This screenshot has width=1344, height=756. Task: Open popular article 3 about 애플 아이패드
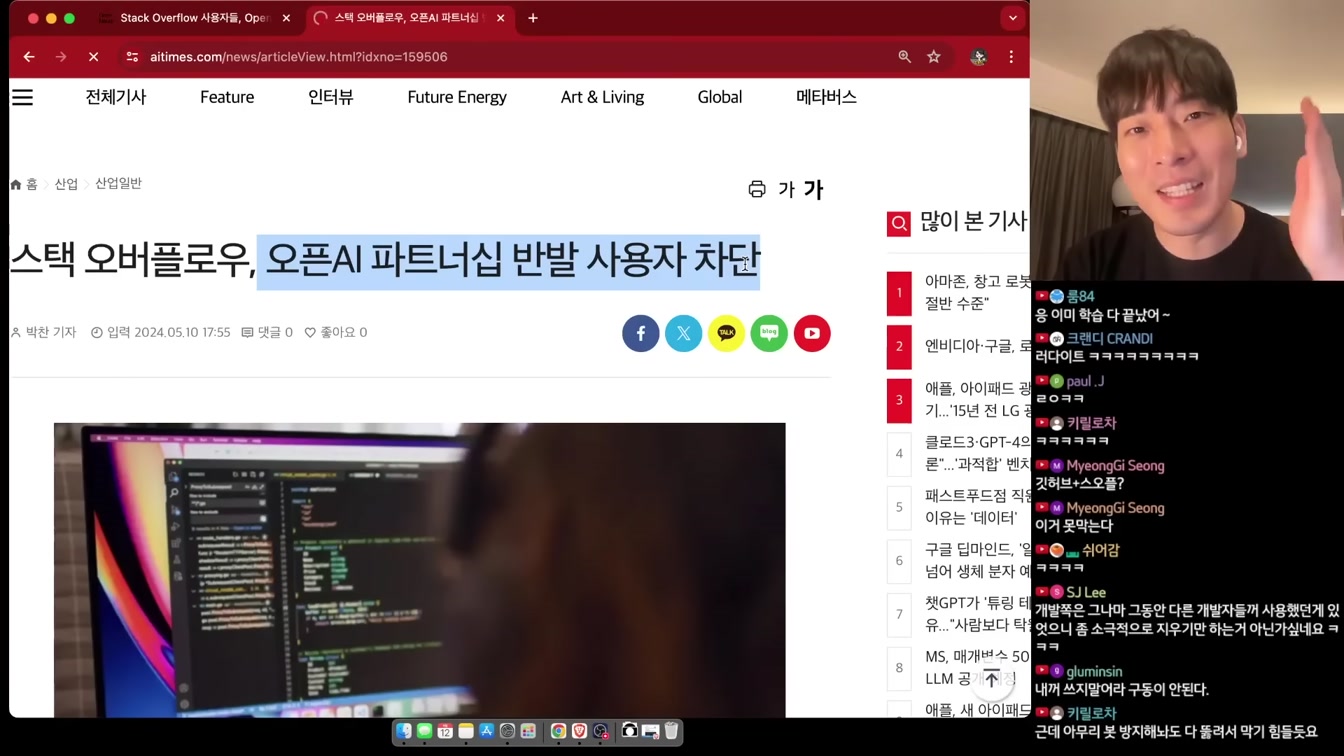[x=977, y=399]
